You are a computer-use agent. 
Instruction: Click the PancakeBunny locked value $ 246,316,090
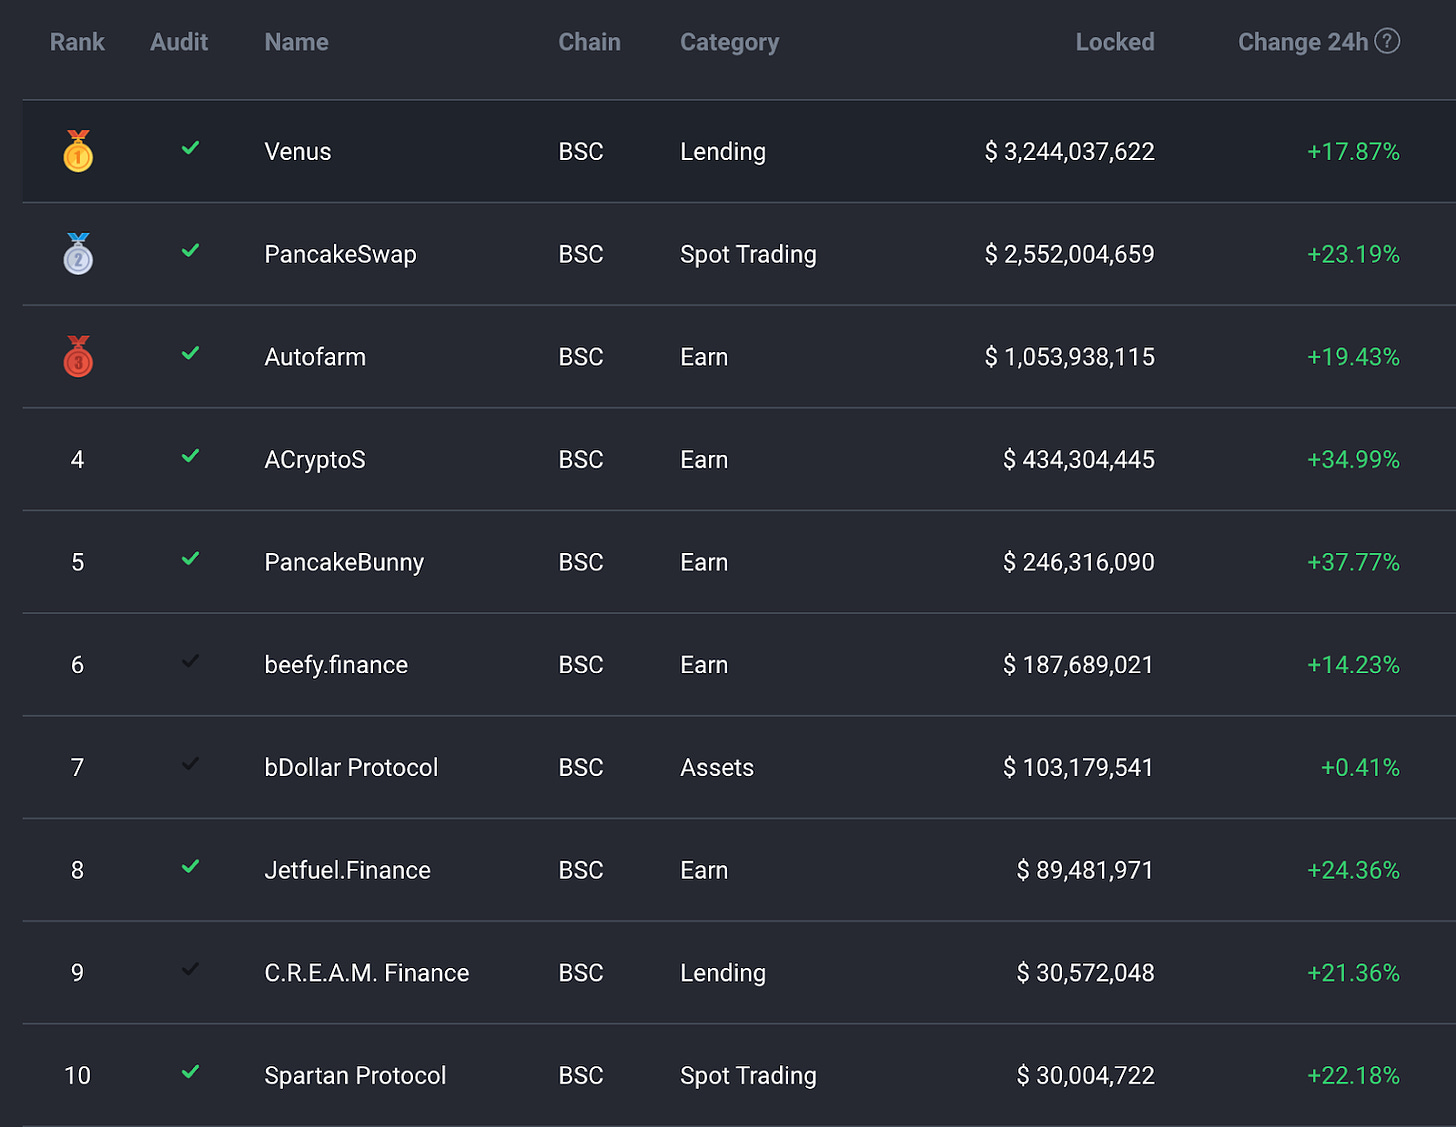(1079, 562)
